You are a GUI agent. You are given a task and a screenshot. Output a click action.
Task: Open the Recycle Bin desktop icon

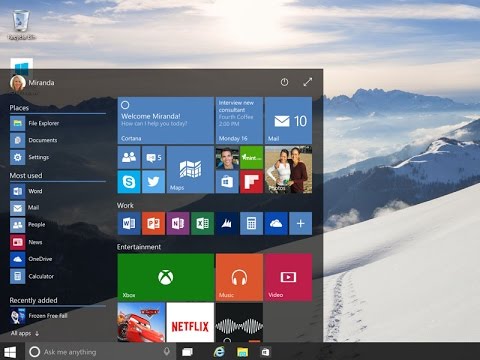point(21,25)
